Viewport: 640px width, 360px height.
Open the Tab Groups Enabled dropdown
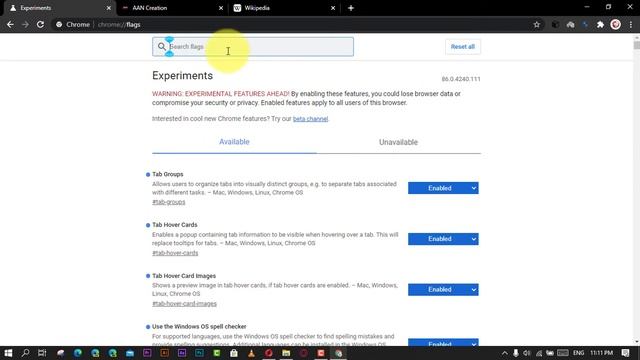[x=443, y=188]
